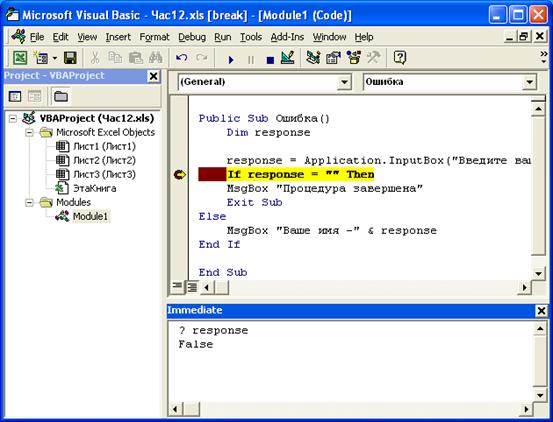The height and width of the screenshot is (422, 553).
Task: Select Module1 in project tree
Action: coord(90,216)
